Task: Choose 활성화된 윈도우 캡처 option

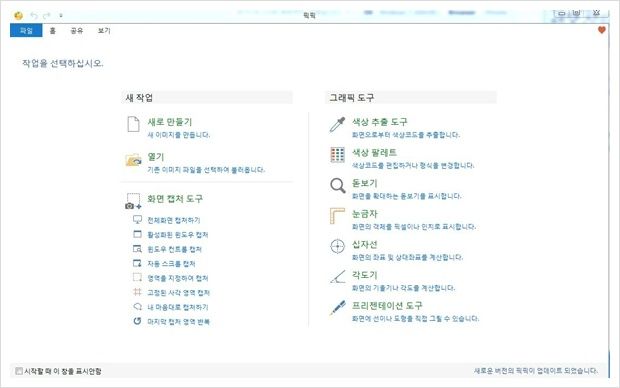Action: pyautogui.click(x=178, y=235)
